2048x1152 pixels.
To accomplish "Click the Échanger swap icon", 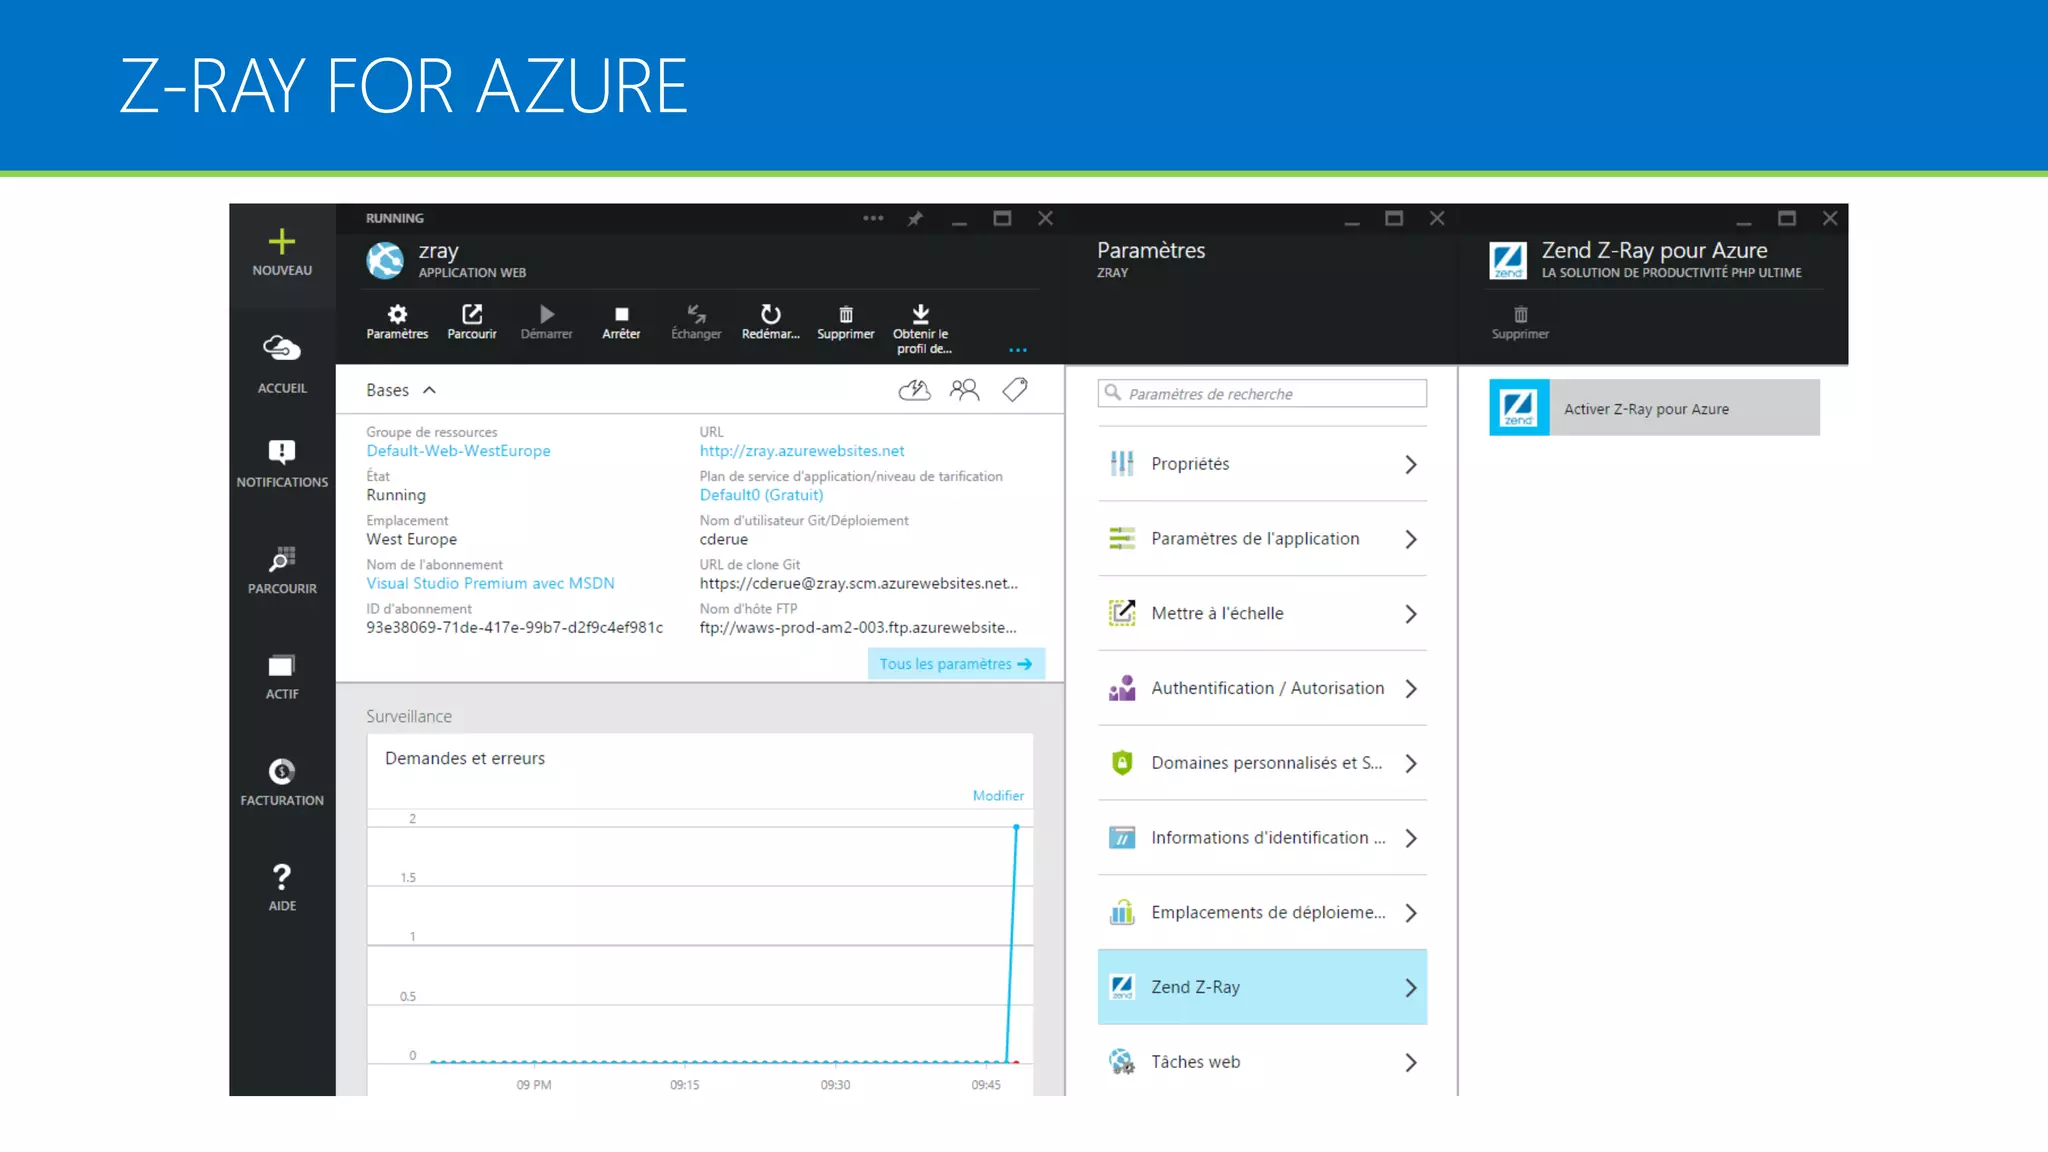I will point(697,314).
